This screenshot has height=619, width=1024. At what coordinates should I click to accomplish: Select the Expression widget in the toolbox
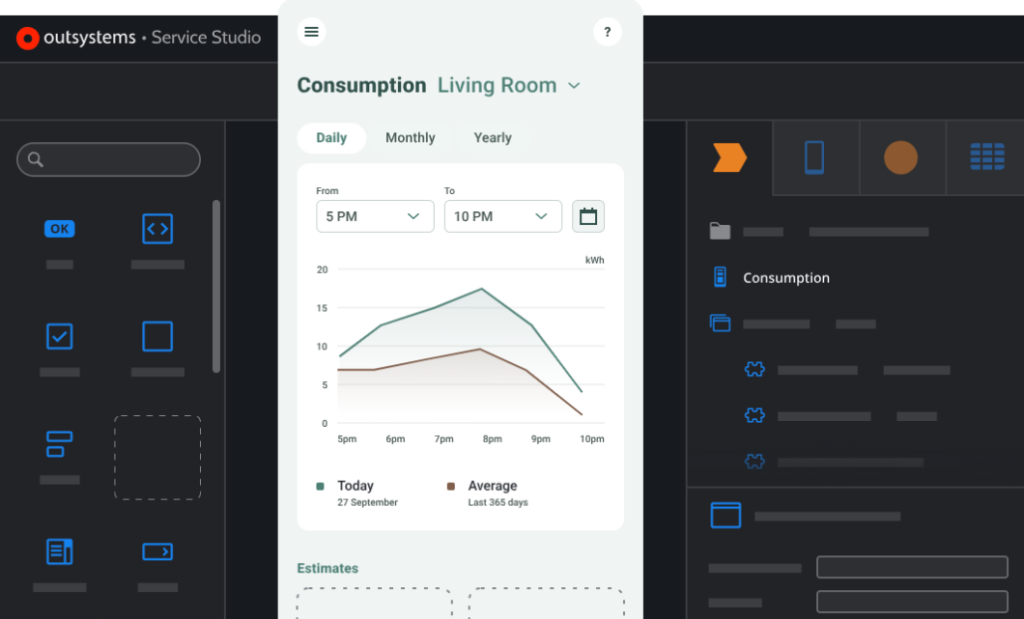(157, 228)
